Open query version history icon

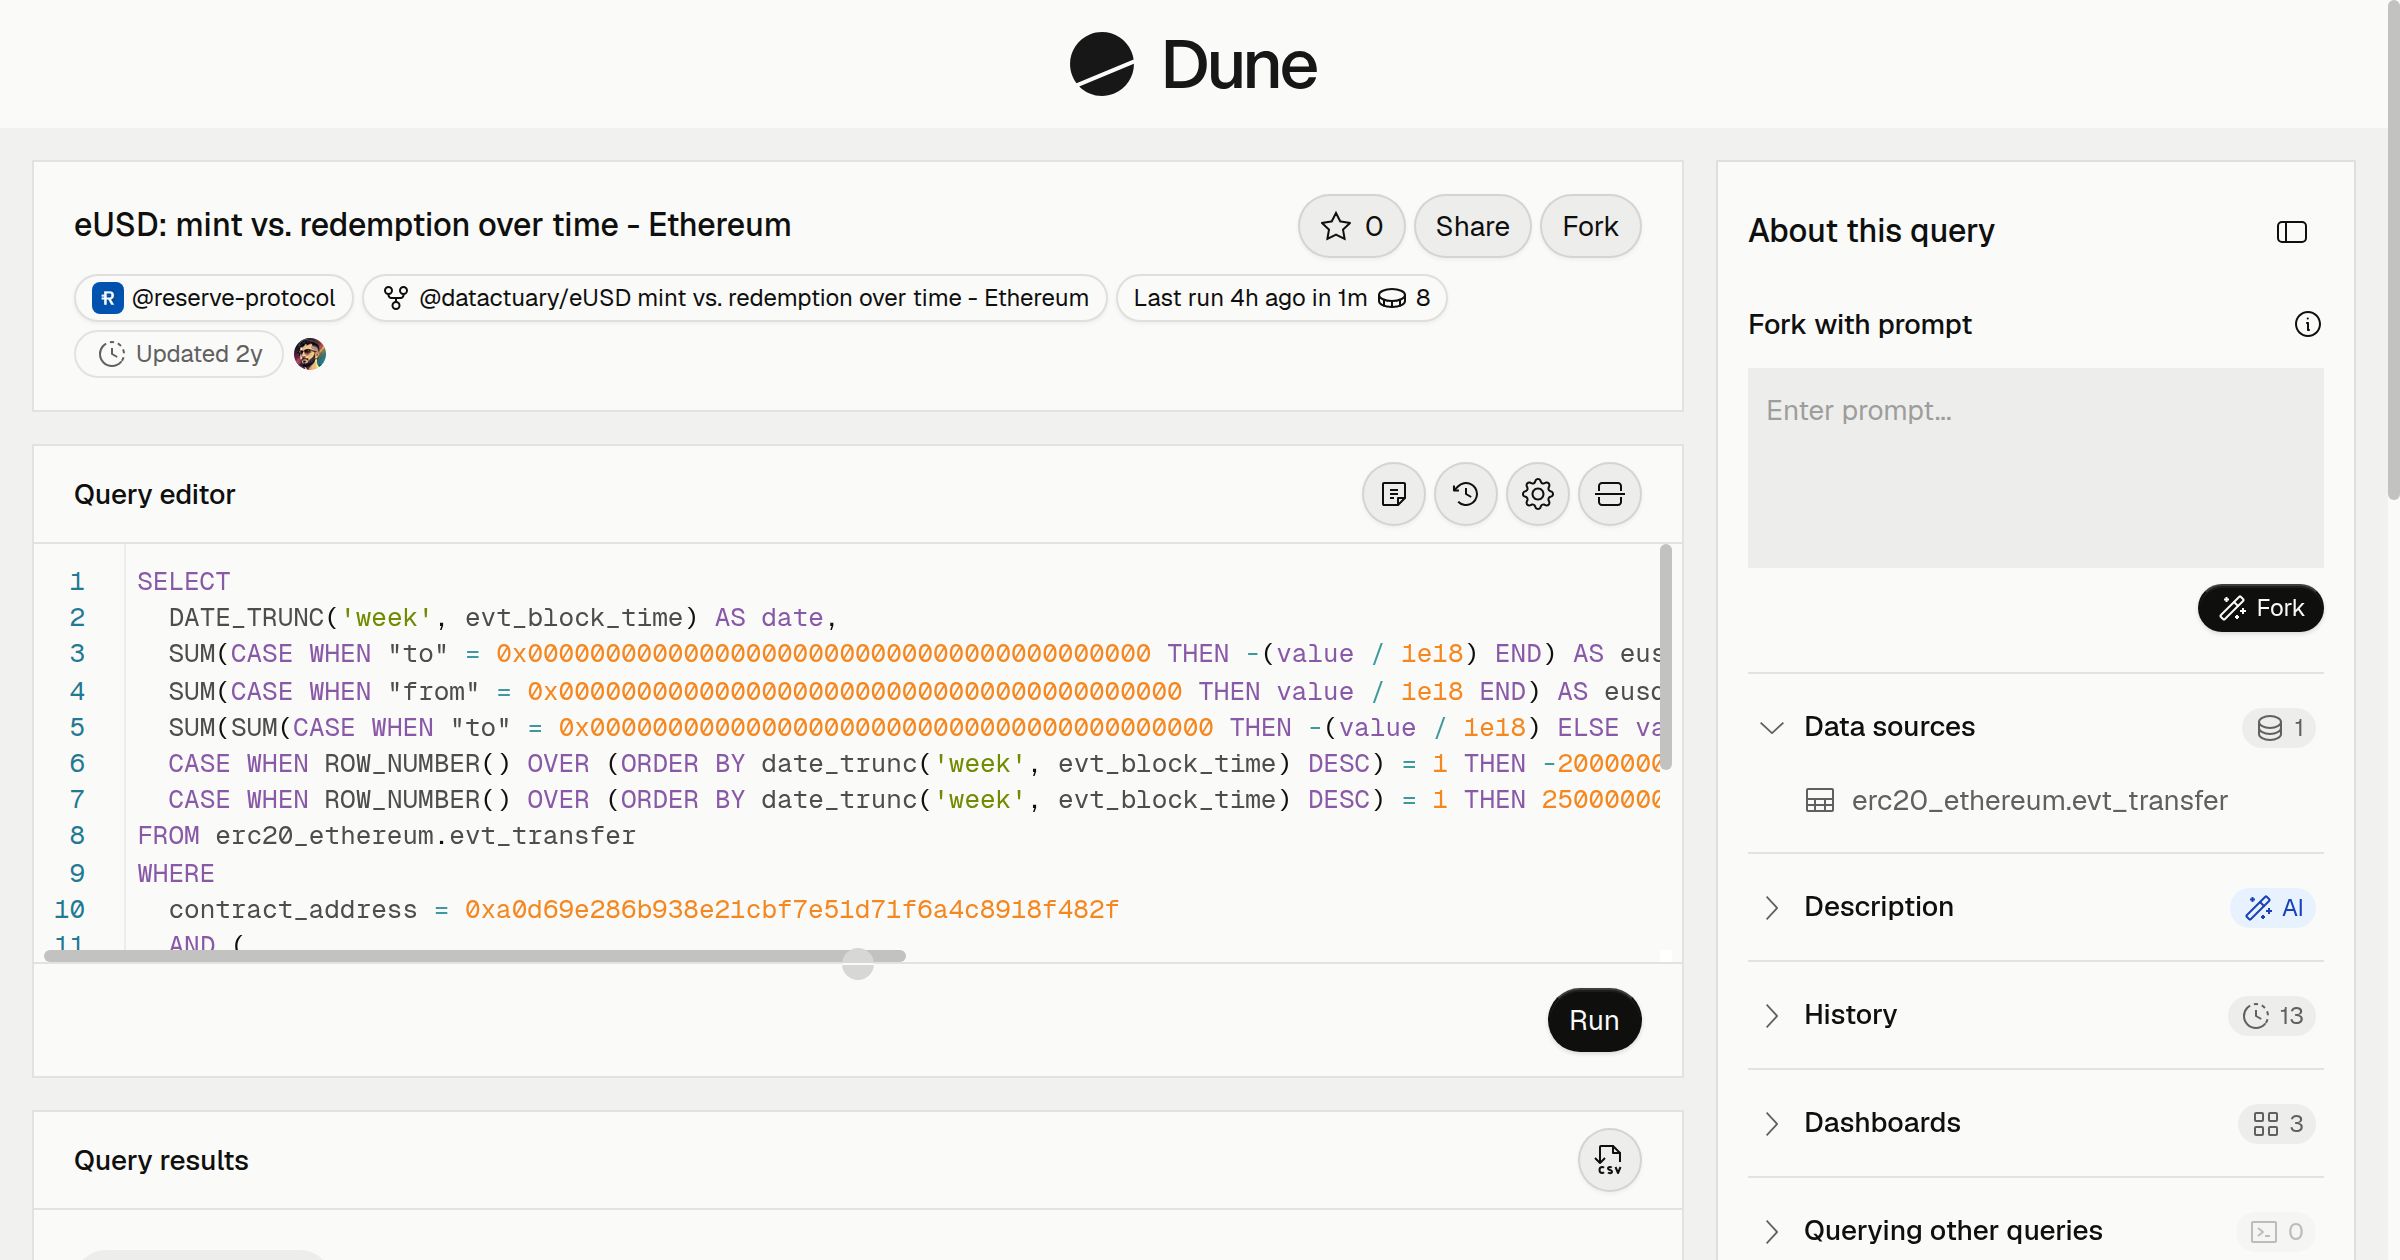[x=1466, y=494]
